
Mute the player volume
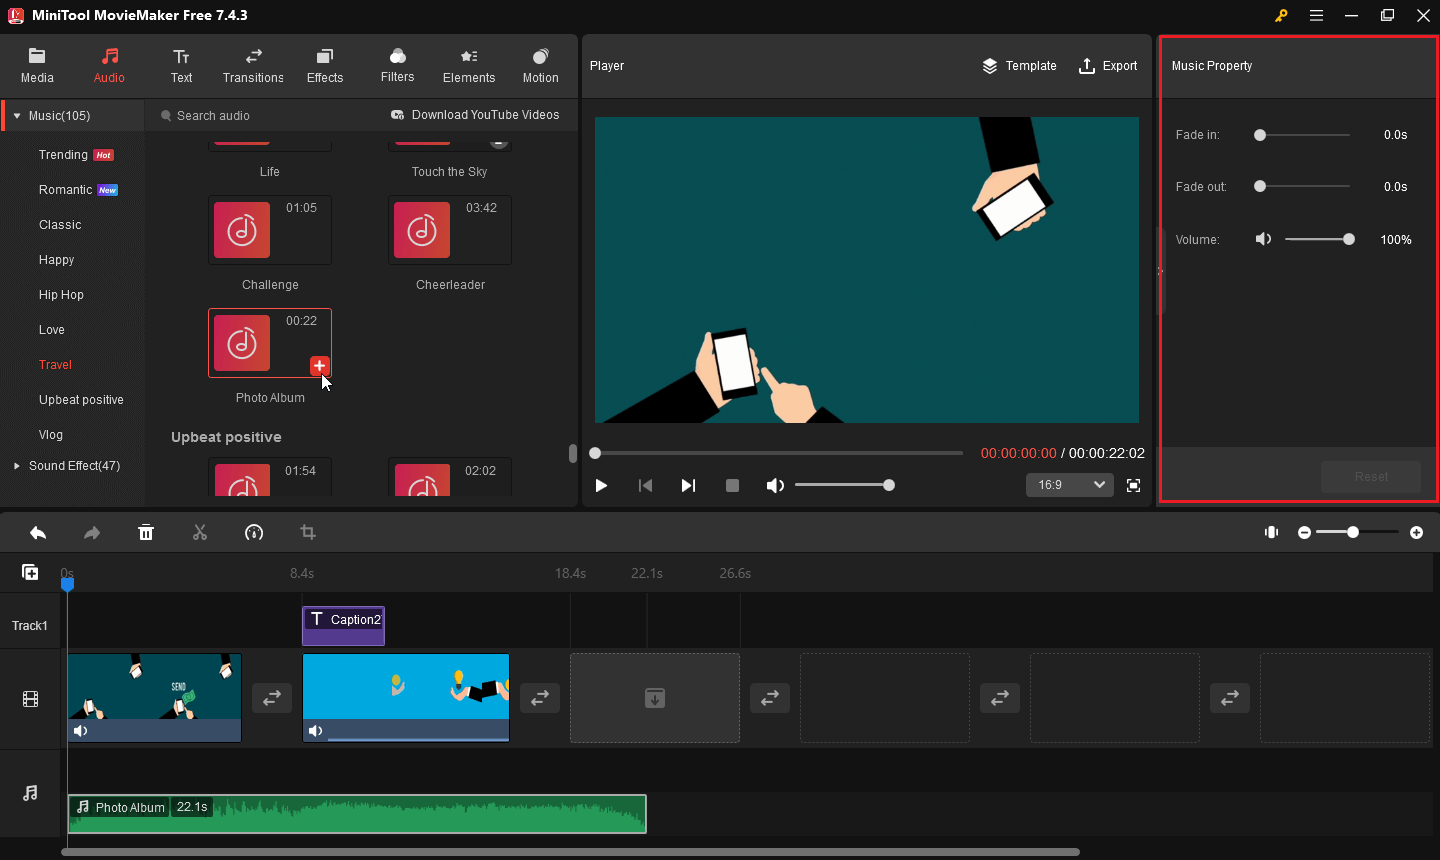coord(775,485)
